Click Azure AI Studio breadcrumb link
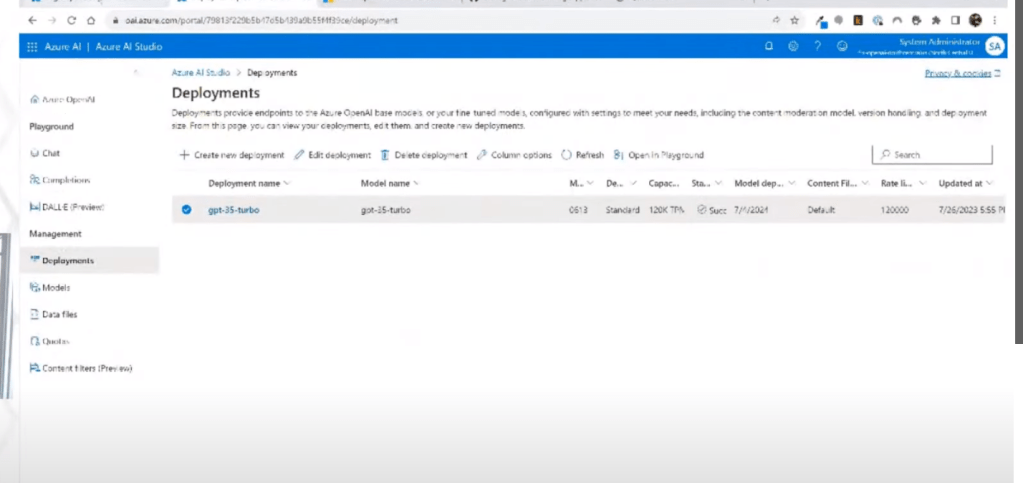This screenshot has width=1023, height=483. point(200,72)
